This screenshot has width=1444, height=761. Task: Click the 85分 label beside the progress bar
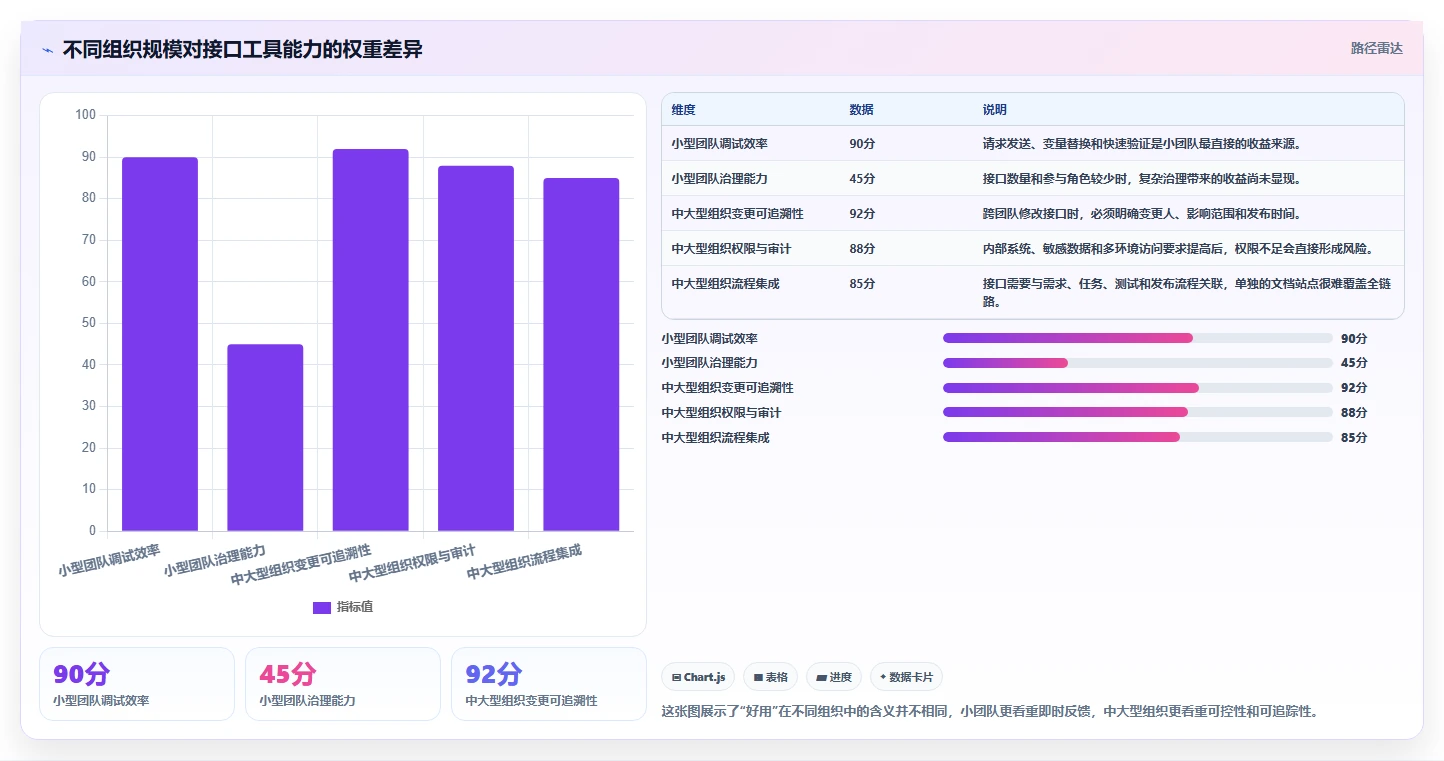point(1354,437)
